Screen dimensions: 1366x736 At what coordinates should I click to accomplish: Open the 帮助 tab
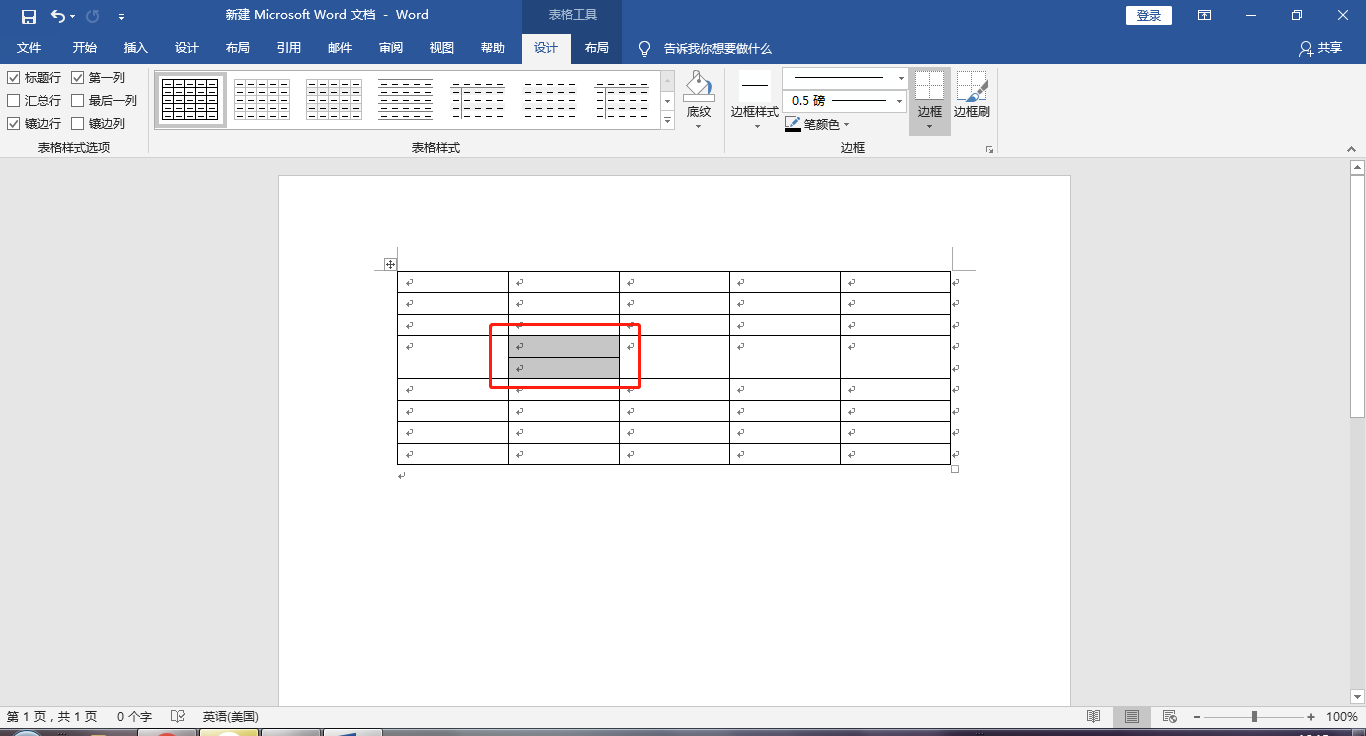pos(493,48)
